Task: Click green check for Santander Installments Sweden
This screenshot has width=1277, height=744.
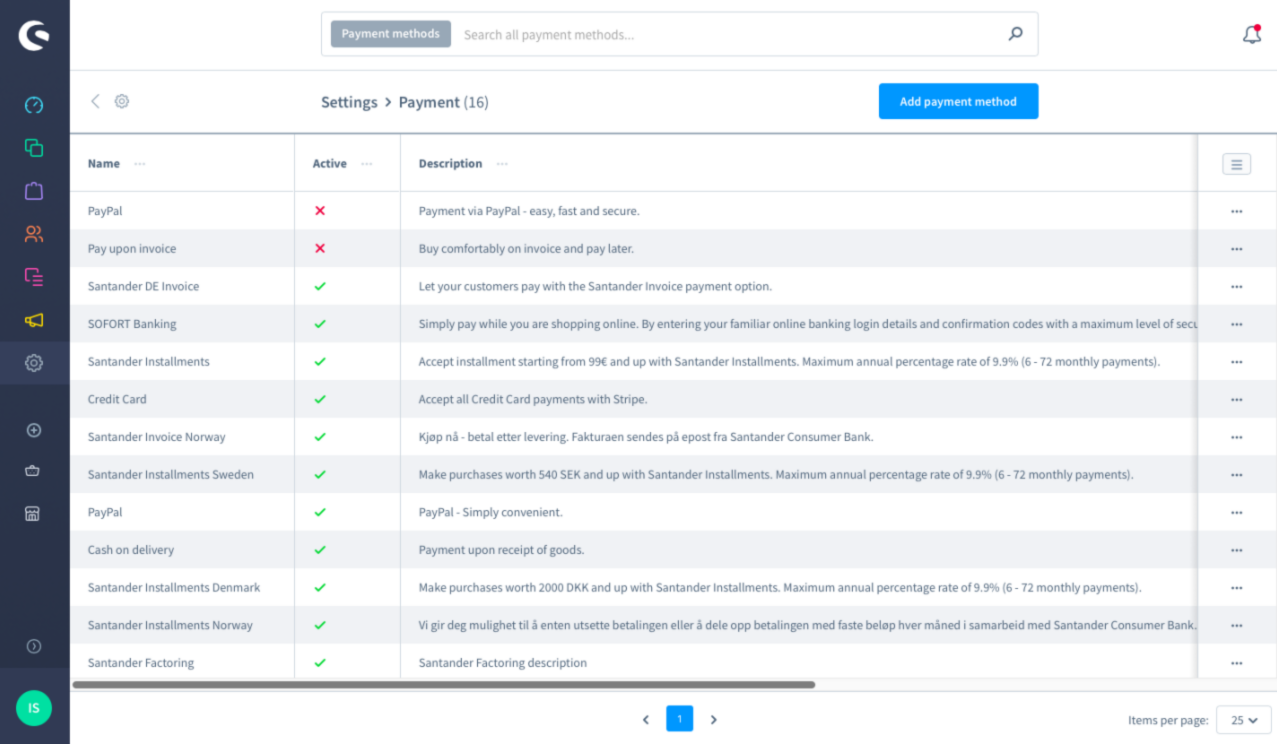Action: point(320,475)
